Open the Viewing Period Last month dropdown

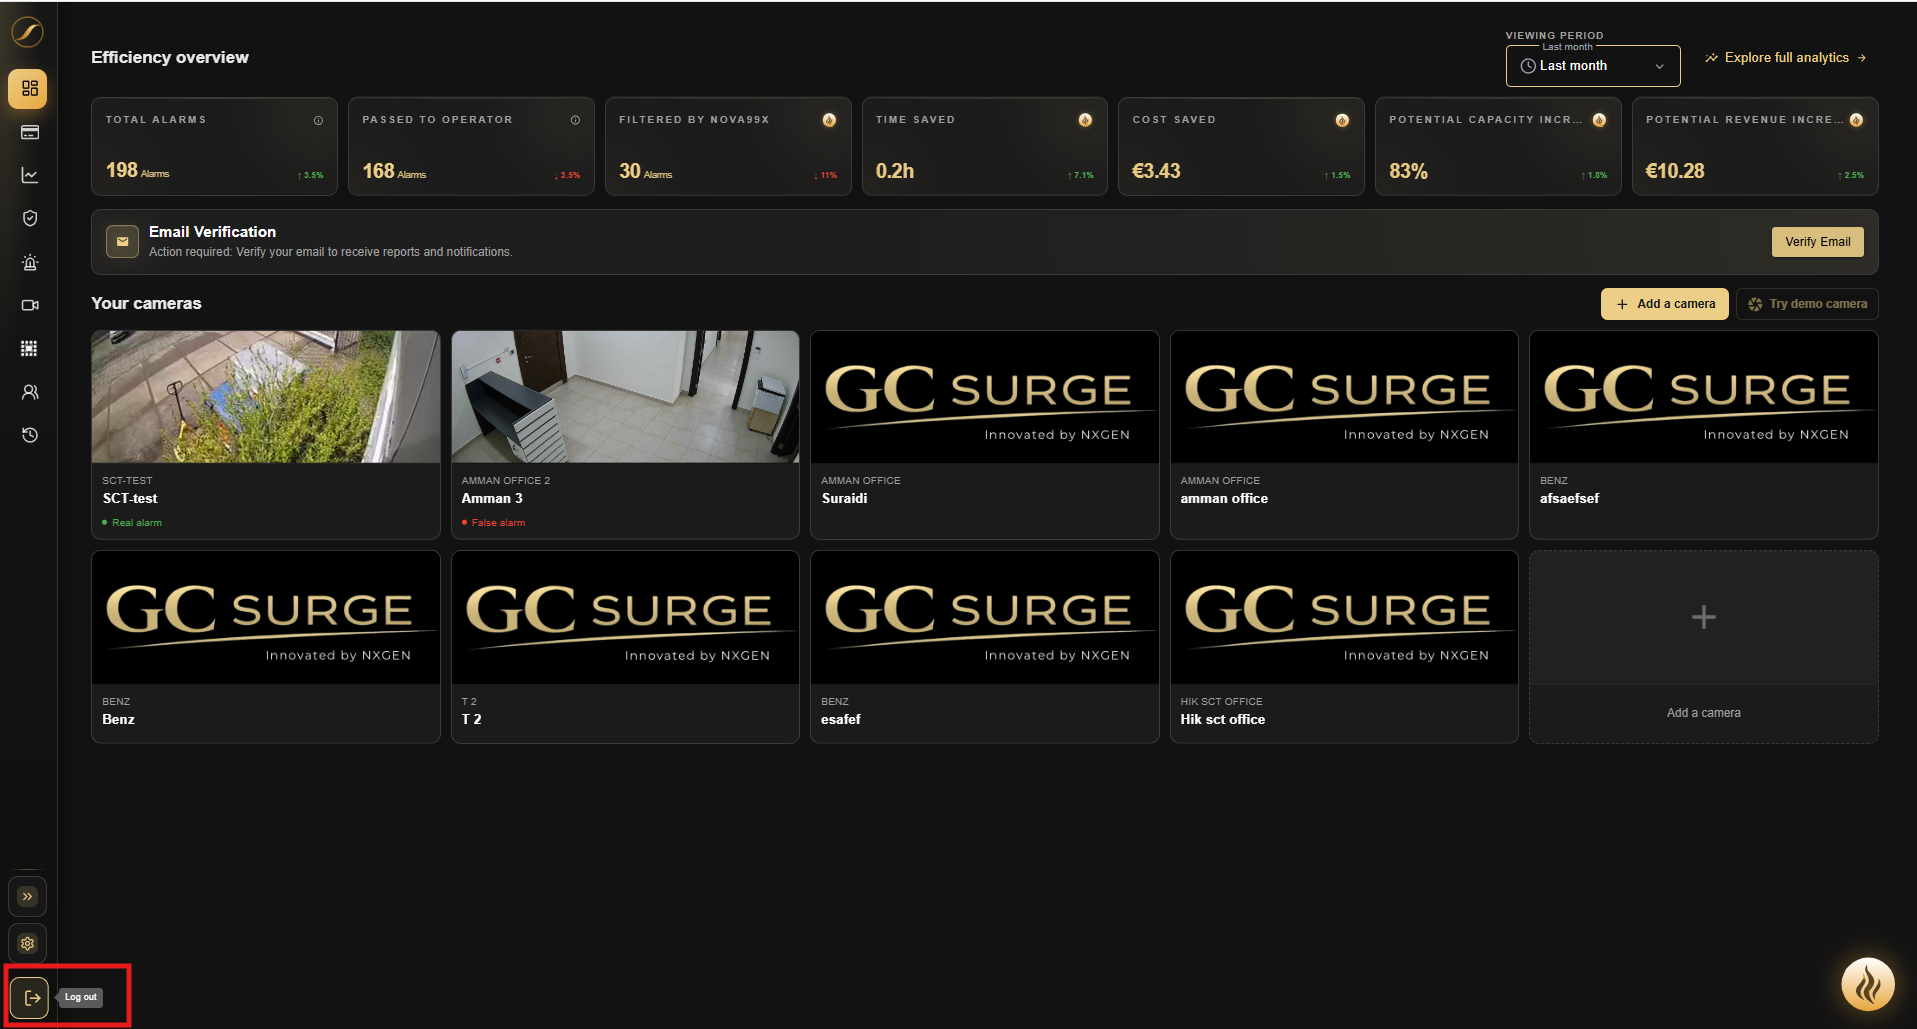pyautogui.click(x=1592, y=66)
